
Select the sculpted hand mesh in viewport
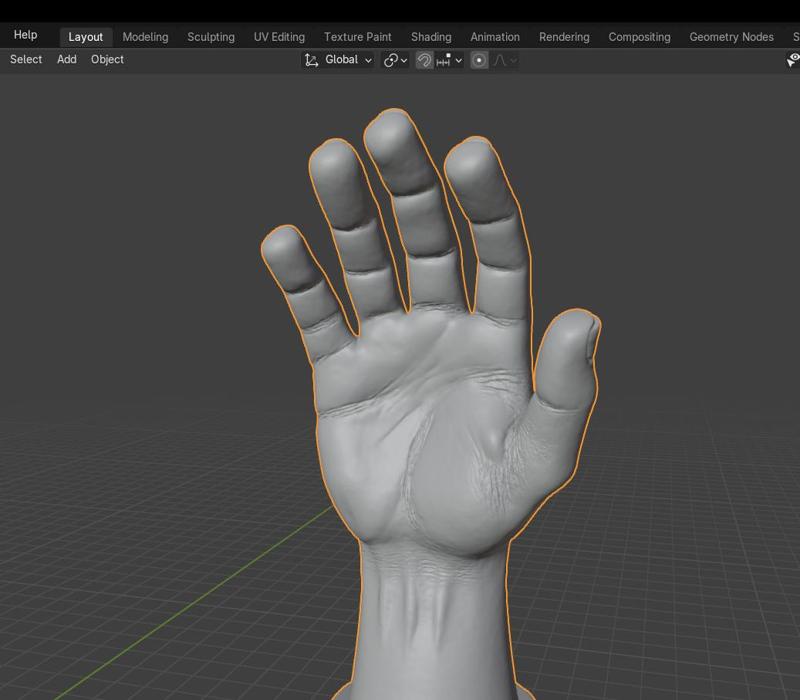430,450
